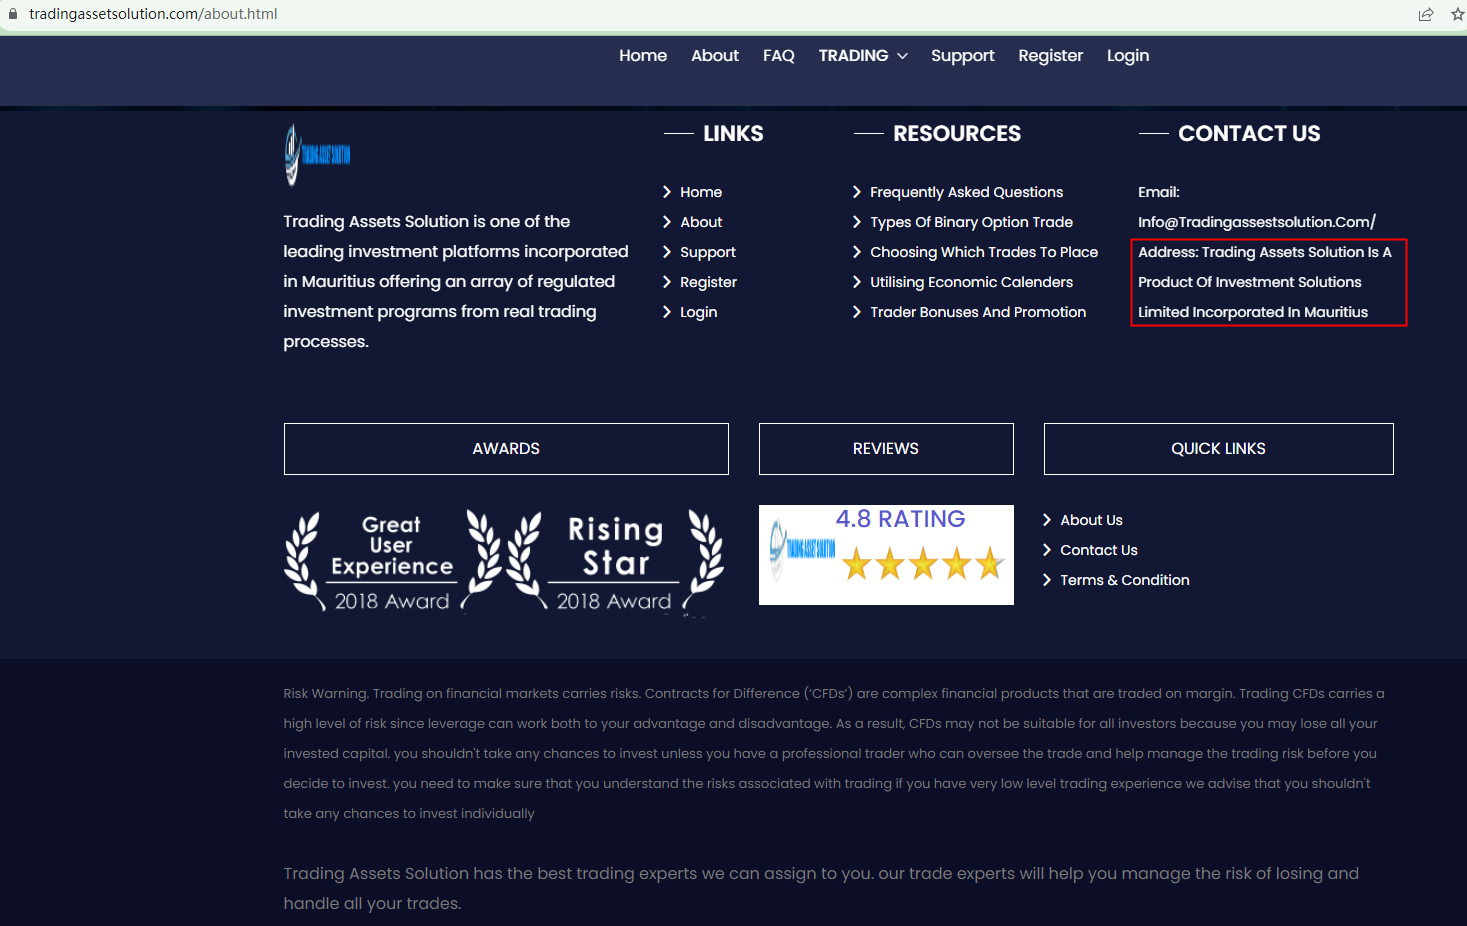The width and height of the screenshot is (1467, 926).
Task: Open Types Of Binary Option Trade link
Action: coord(971,222)
